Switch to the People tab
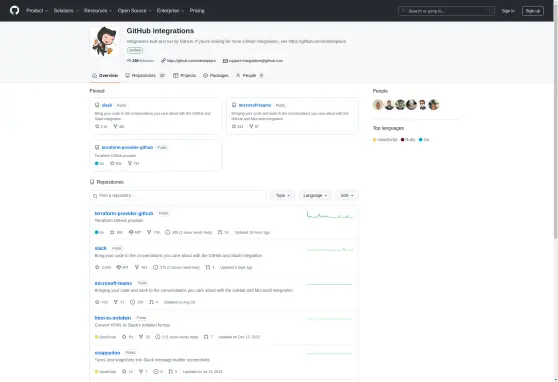558x382 pixels. pos(249,75)
